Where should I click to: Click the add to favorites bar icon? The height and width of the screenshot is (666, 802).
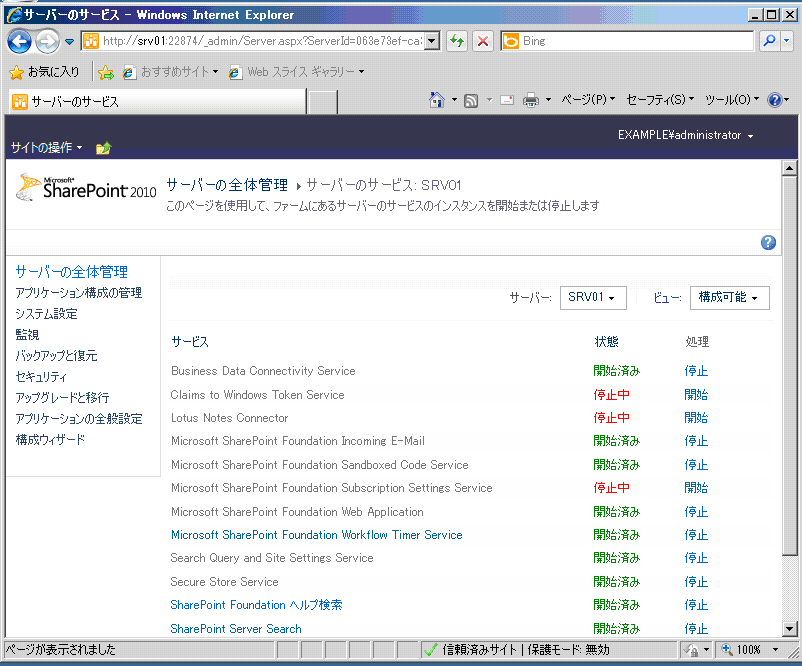[x=106, y=73]
